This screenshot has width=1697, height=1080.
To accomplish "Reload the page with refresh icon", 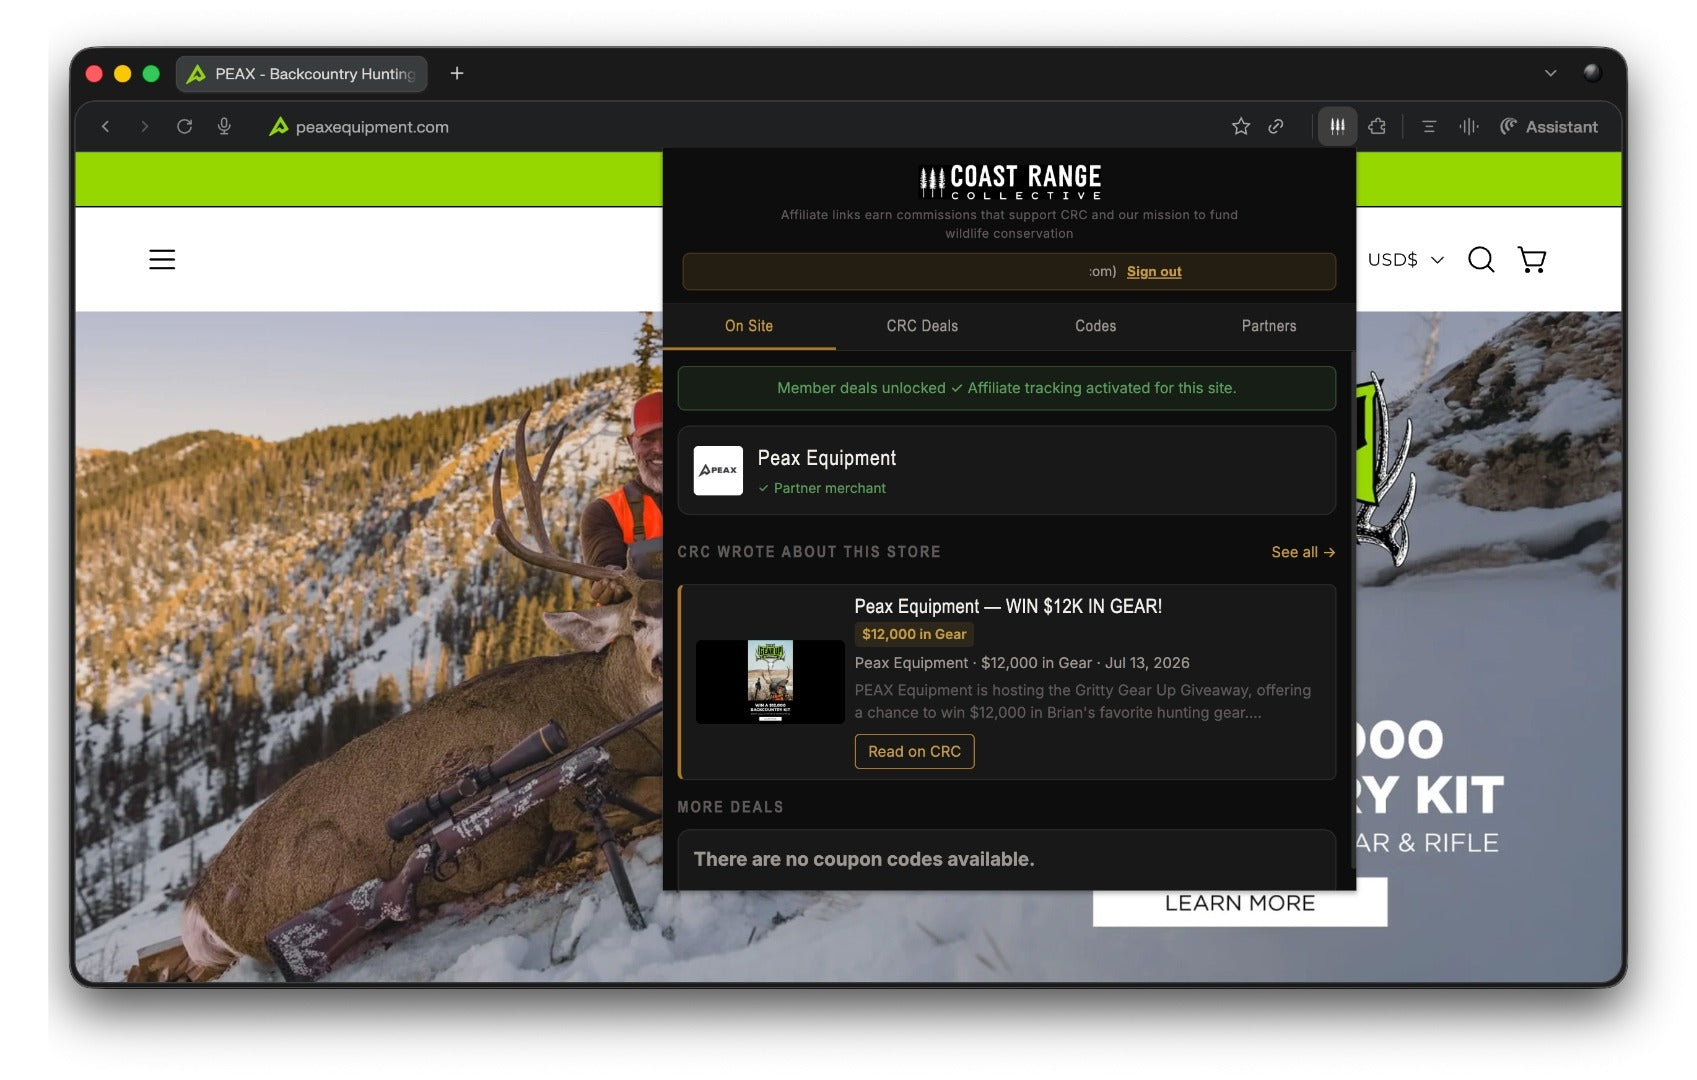I will coord(184,127).
